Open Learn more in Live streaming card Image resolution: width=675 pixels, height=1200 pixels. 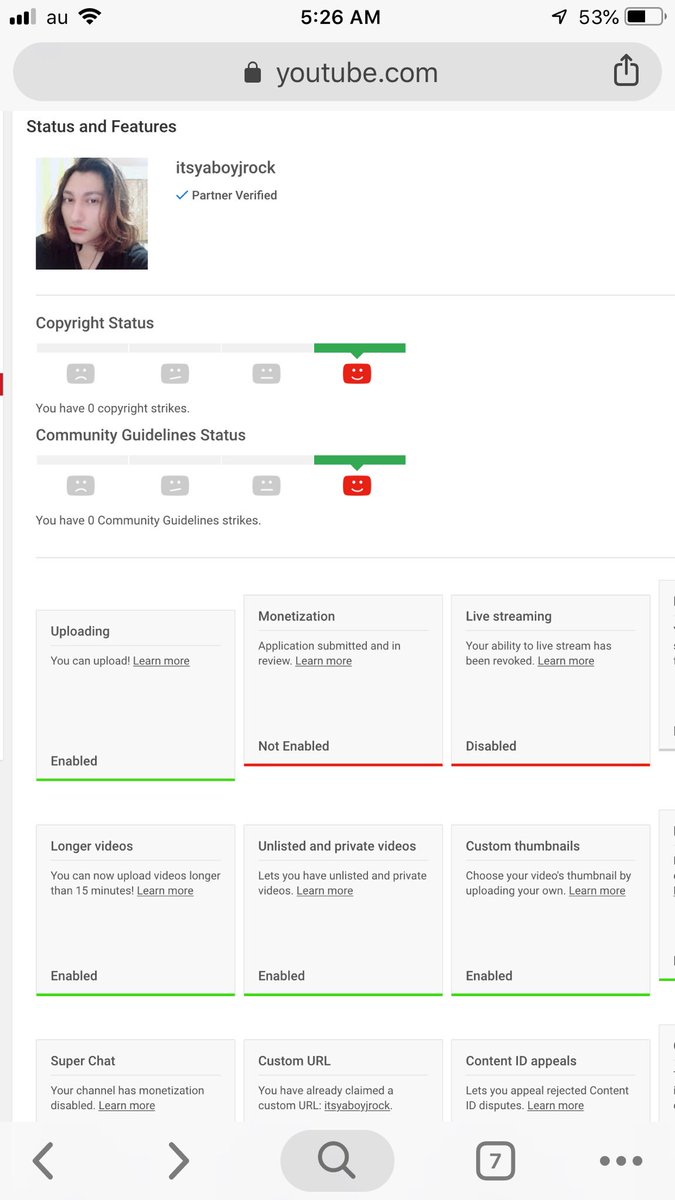tap(566, 661)
